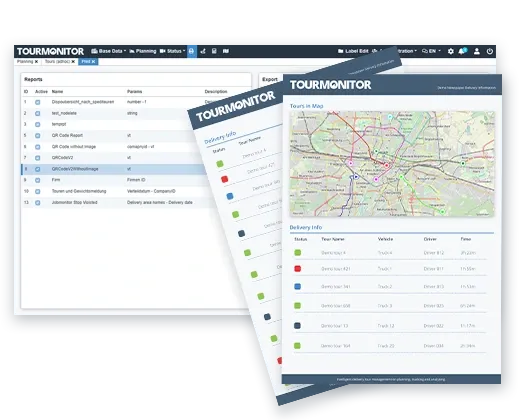
Task: Select the highlighted QRCodeV2WithoutImage name
Action: click(75, 169)
